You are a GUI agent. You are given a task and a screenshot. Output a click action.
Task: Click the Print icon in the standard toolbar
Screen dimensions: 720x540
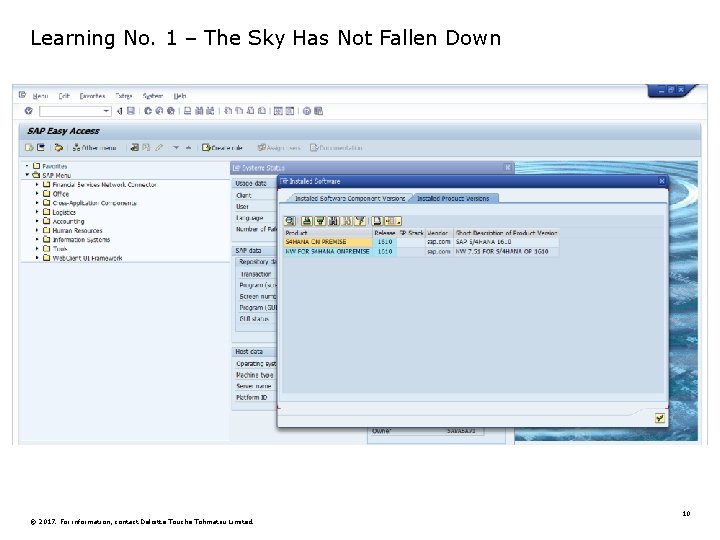pos(187,111)
